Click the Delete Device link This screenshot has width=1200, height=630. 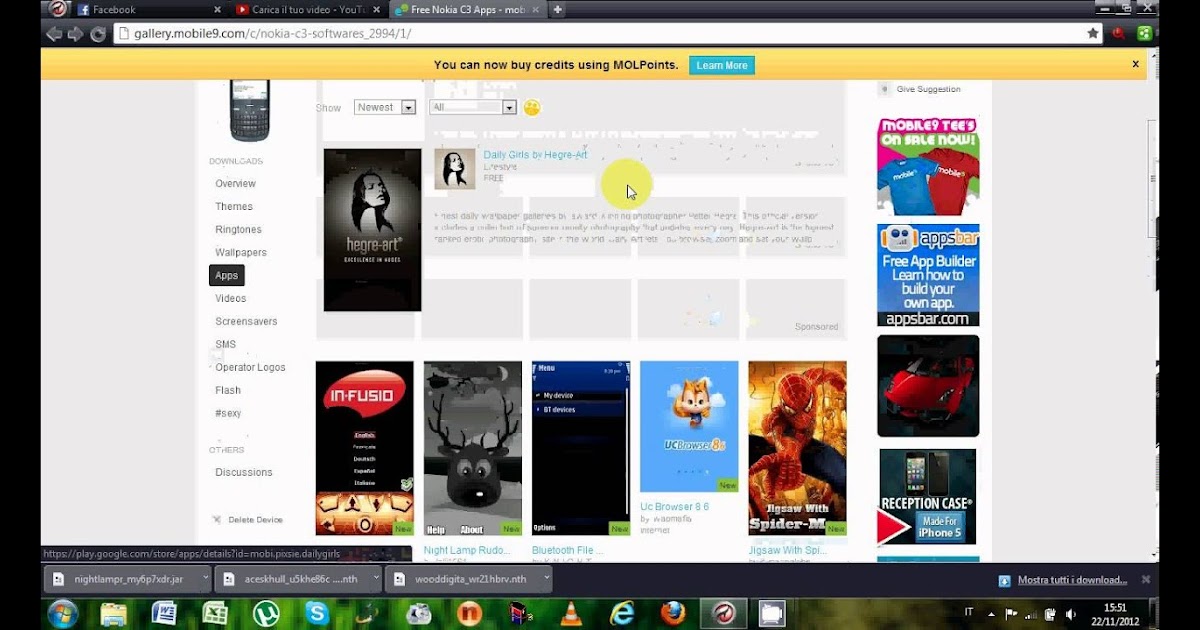(x=255, y=520)
